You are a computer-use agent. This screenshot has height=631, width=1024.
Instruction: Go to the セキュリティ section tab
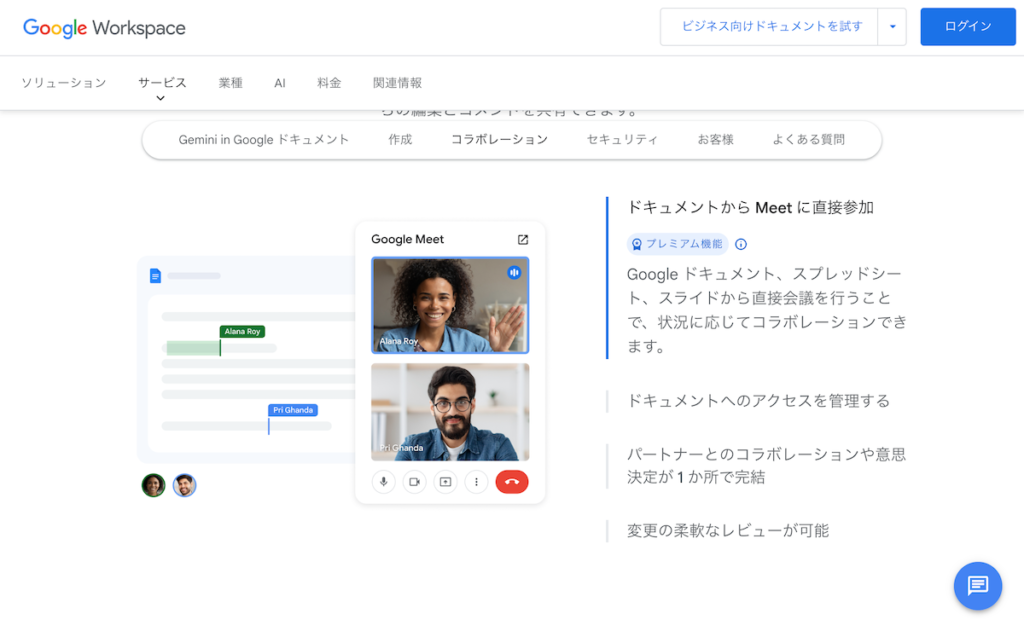point(622,140)
